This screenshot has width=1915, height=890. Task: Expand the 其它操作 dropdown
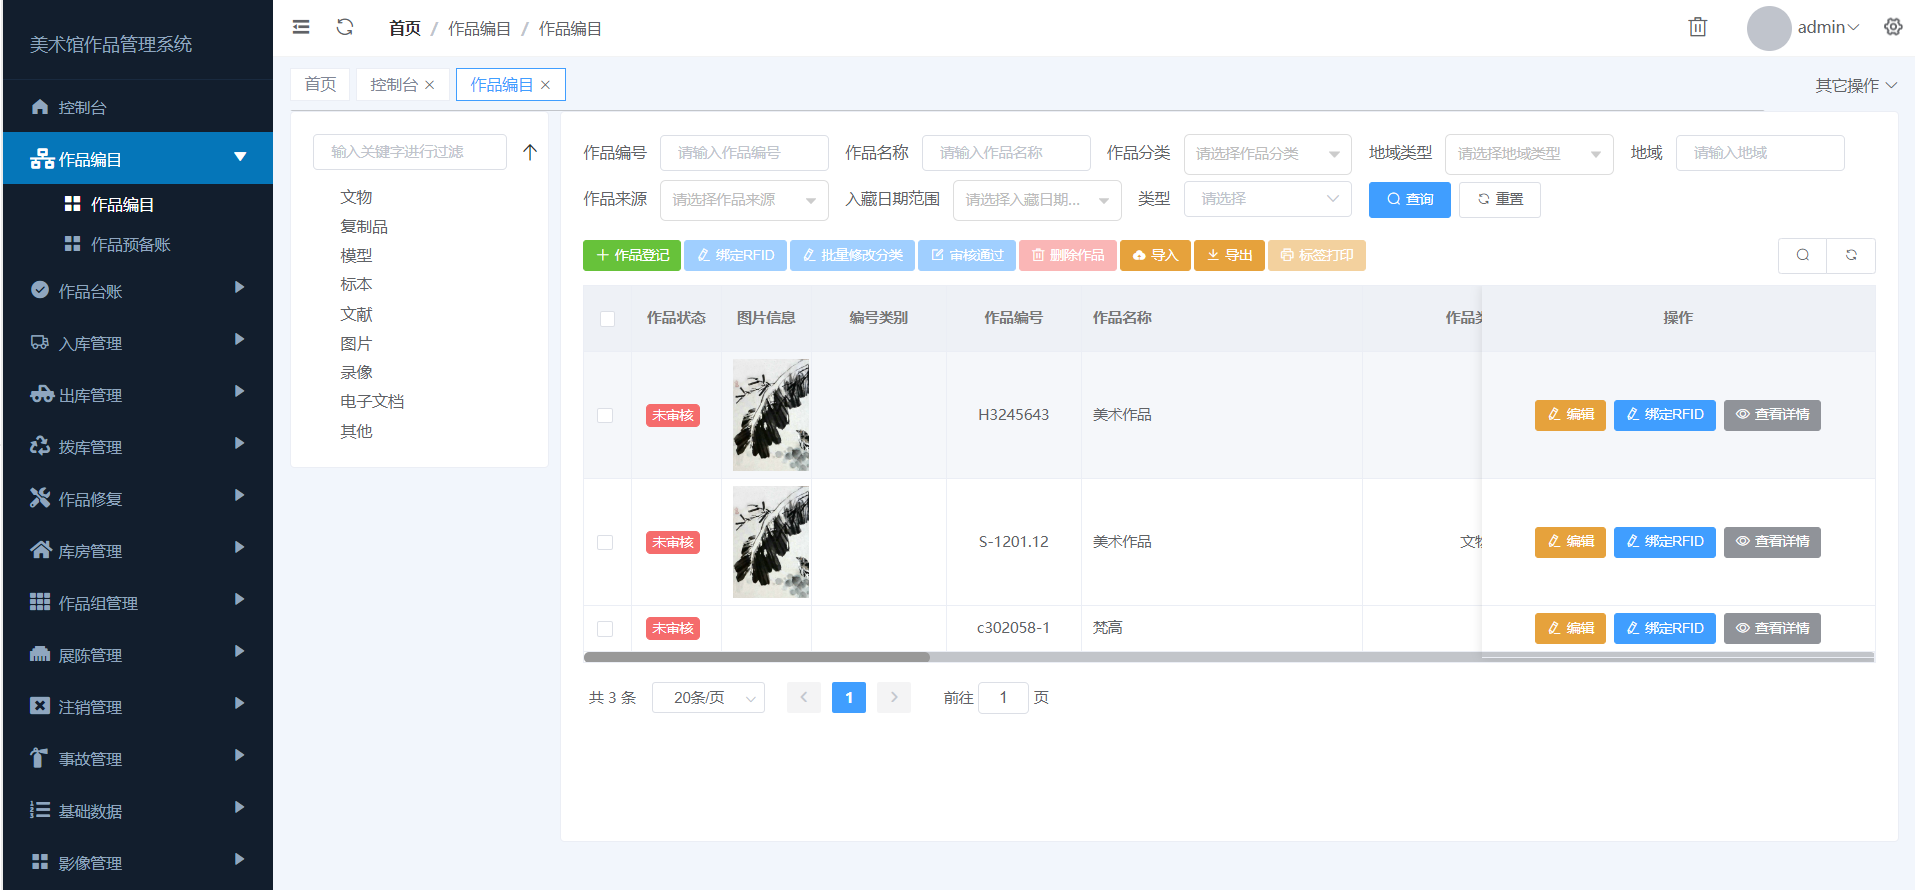[1855, 85]
